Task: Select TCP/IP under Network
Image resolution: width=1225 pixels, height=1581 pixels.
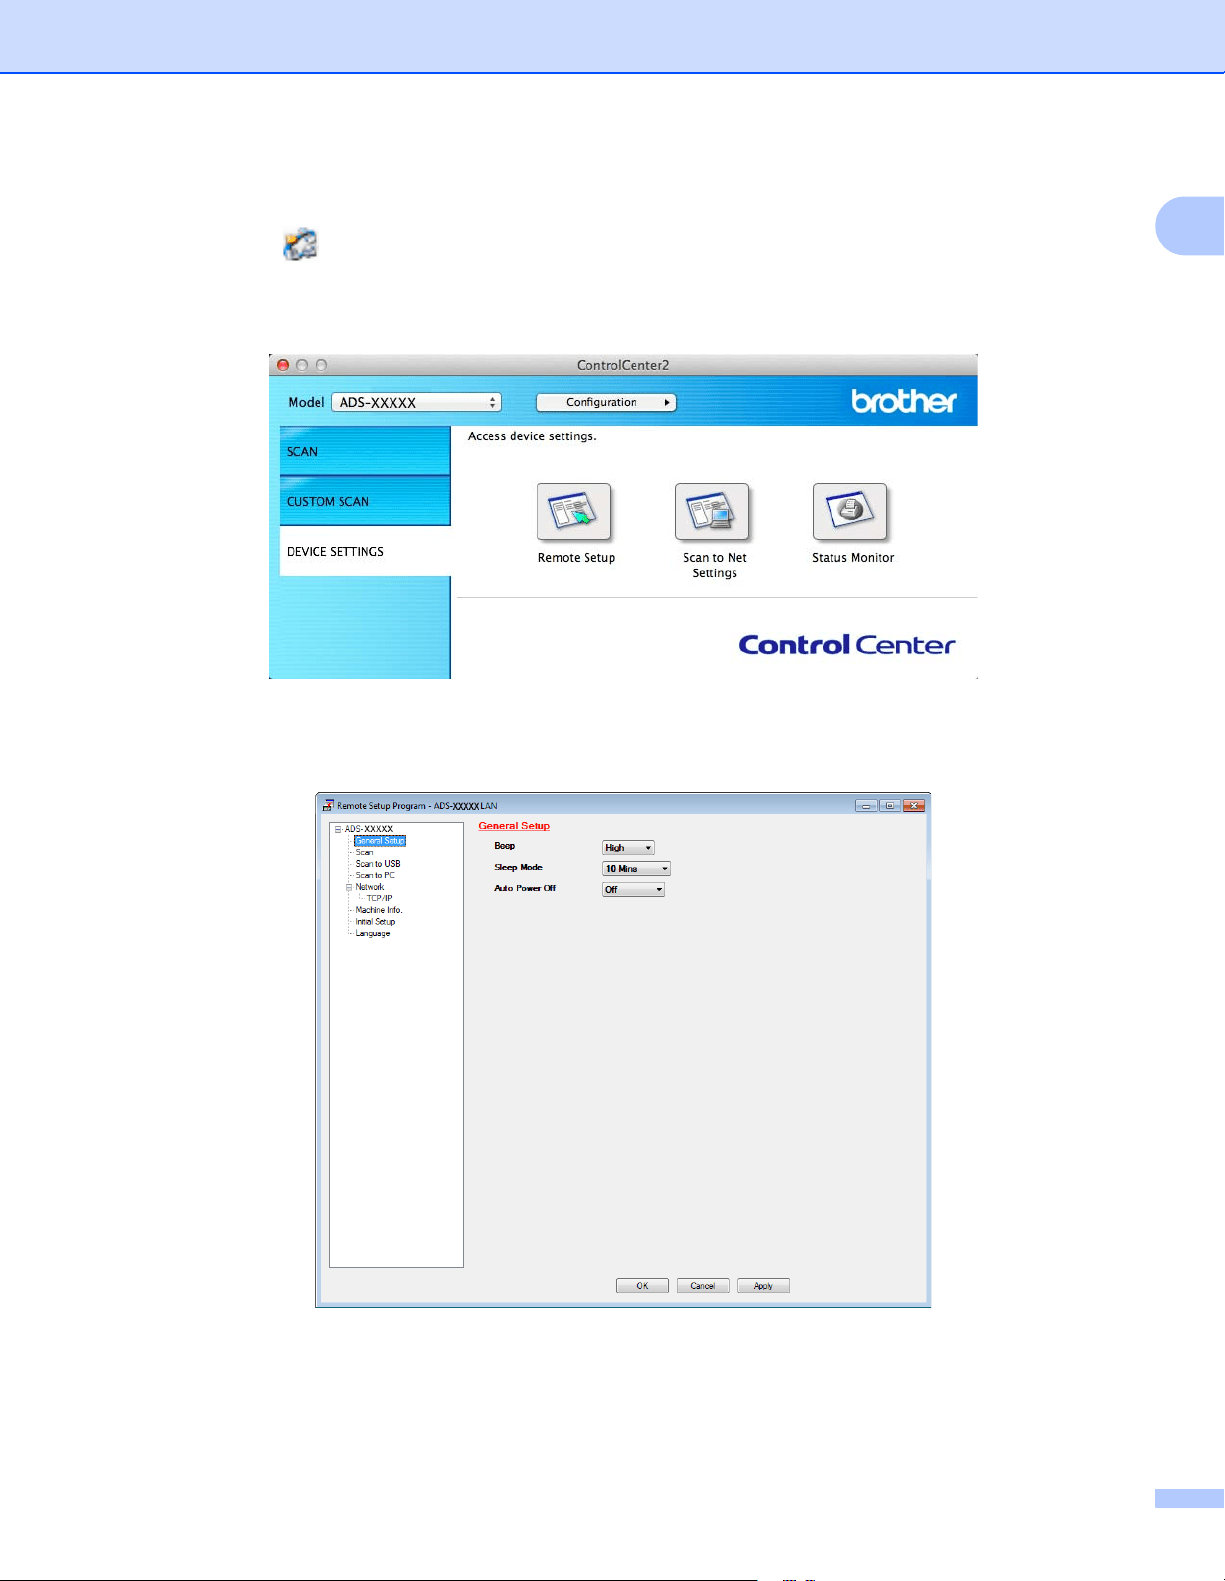Action: (x=379, y=898)
